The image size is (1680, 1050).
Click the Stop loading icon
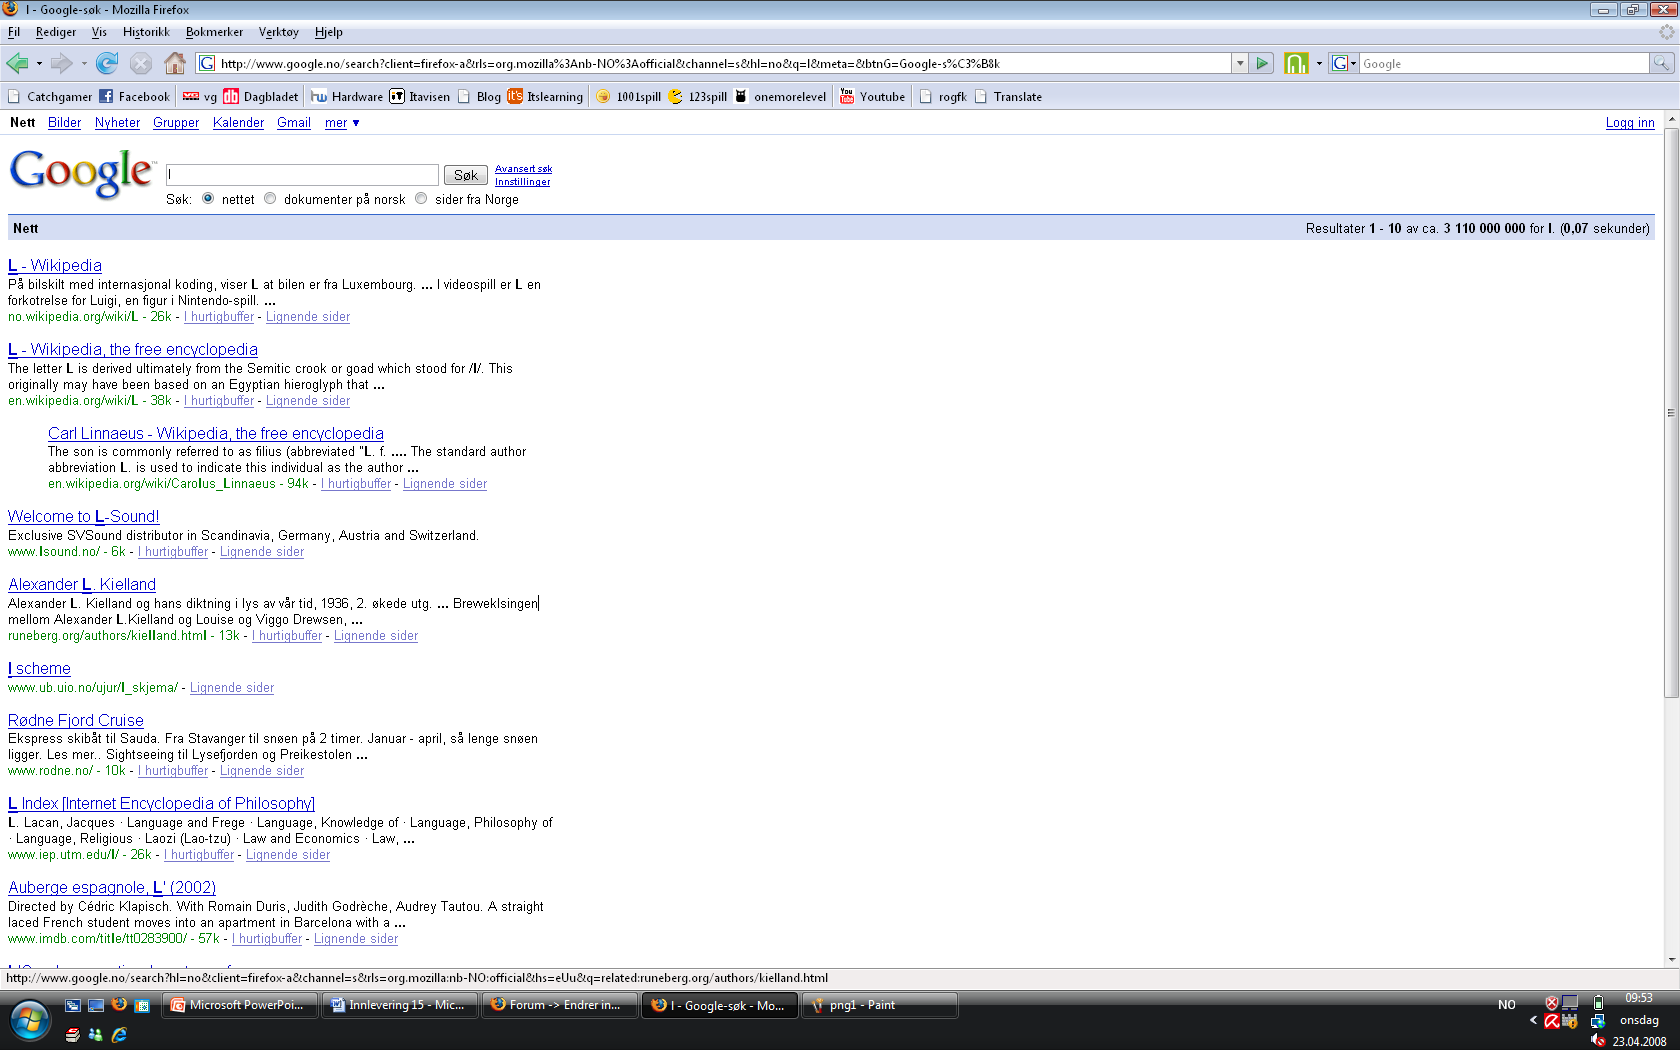(x=141, y=63)
